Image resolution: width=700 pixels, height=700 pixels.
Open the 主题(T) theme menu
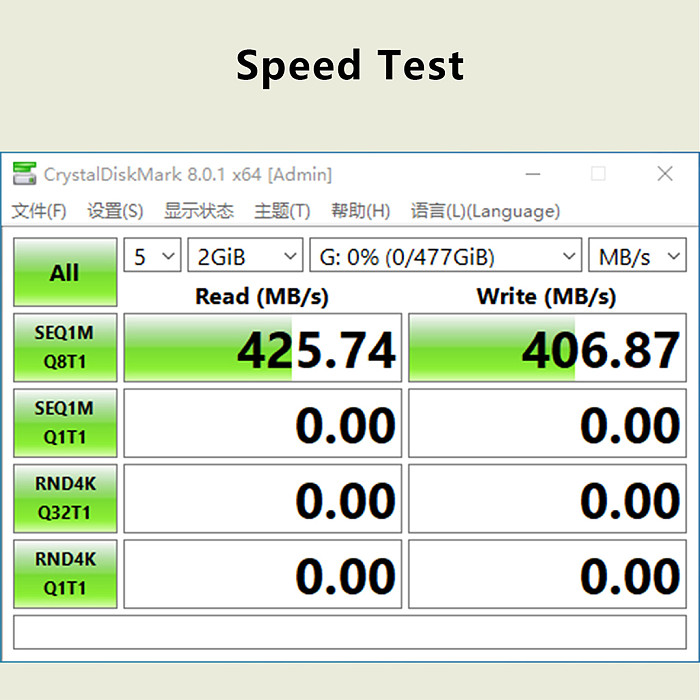282,211
